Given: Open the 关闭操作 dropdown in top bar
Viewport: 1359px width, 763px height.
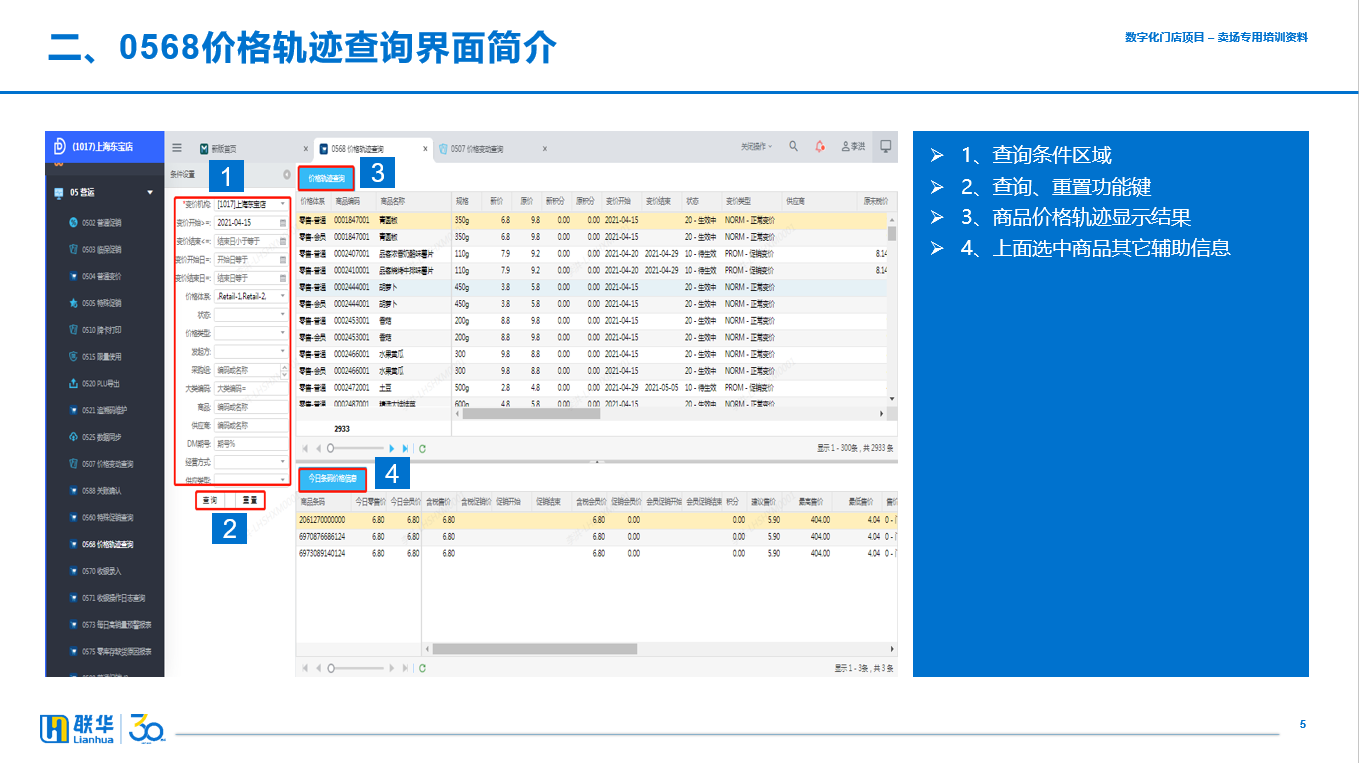Looking at the screenshot, I should click(x=756, y=147).
